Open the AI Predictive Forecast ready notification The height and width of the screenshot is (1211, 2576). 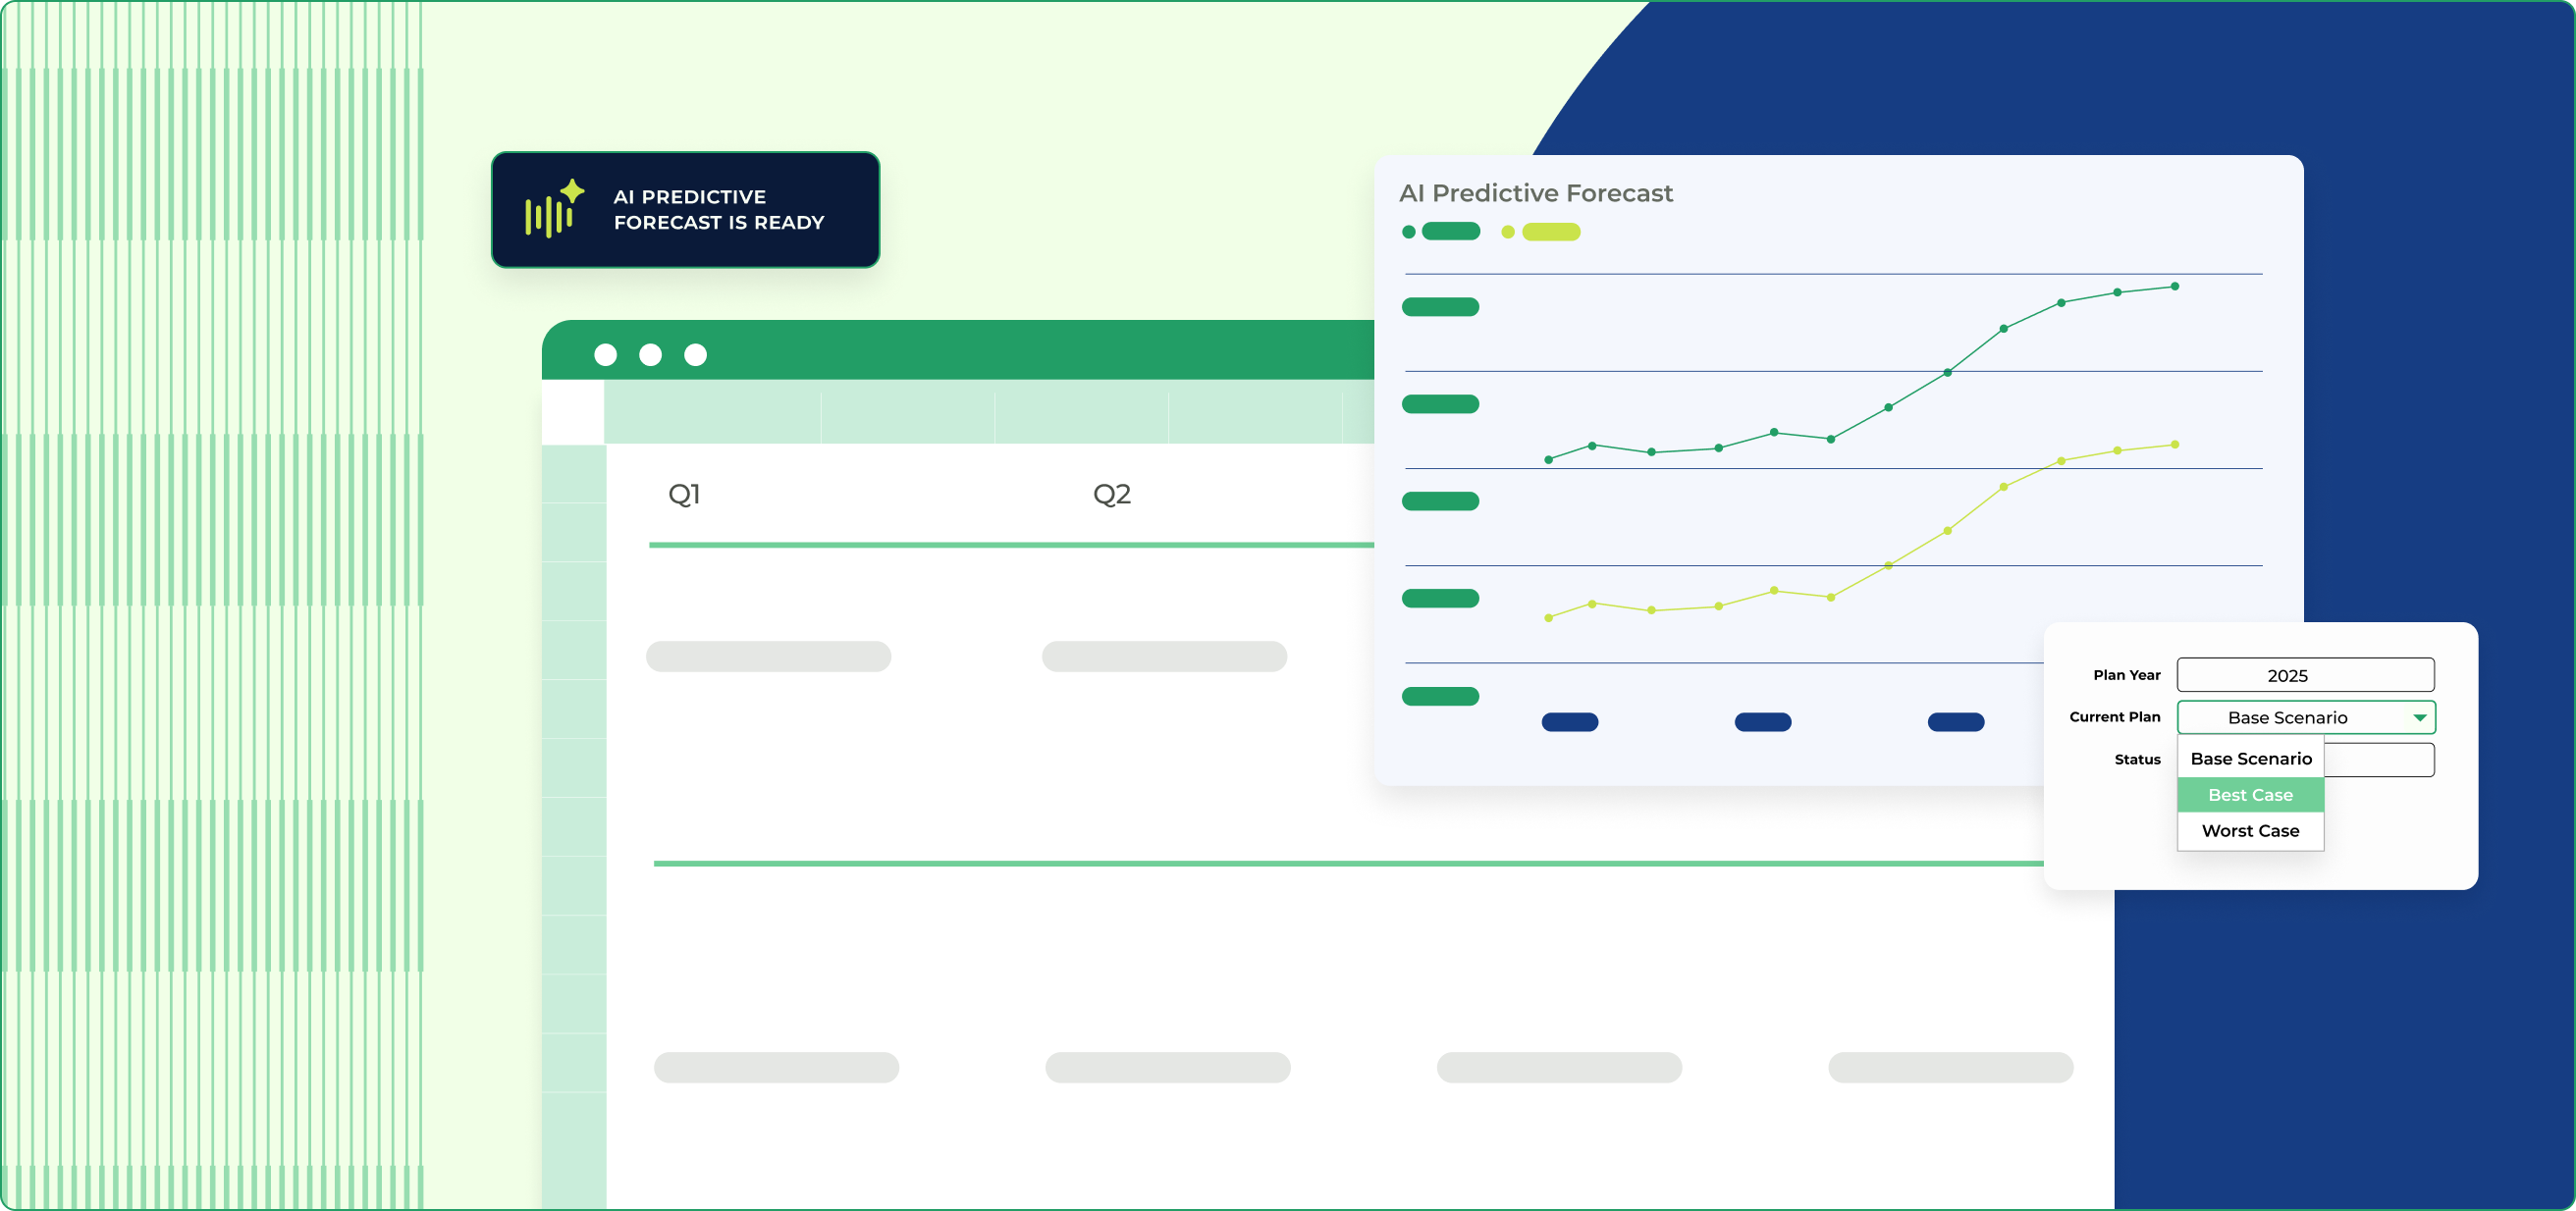click(x=685, y=210)
